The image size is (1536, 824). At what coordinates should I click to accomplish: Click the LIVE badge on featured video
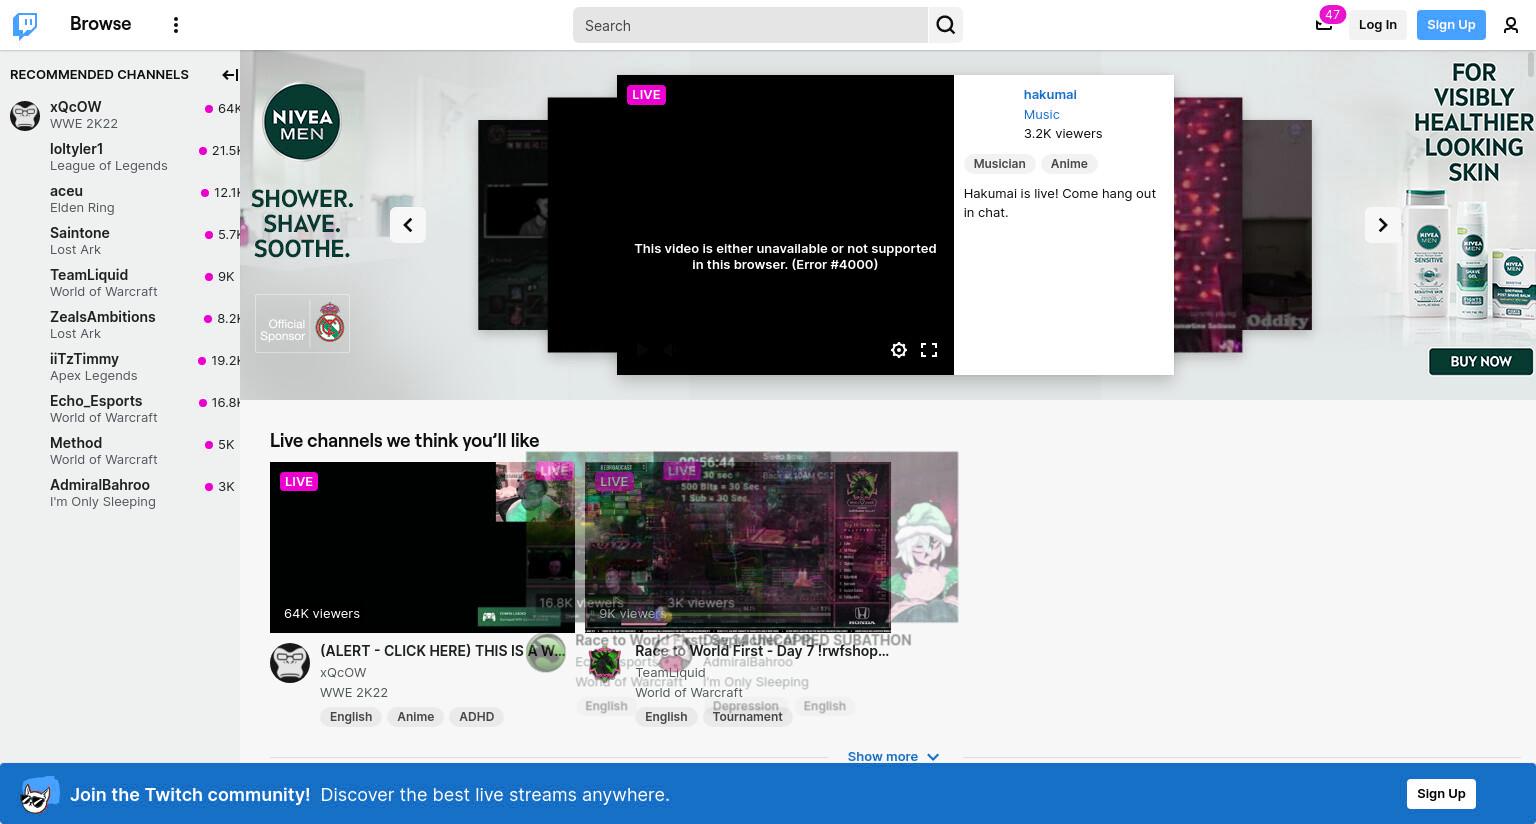pyautogui.click(x=646, y=95)
